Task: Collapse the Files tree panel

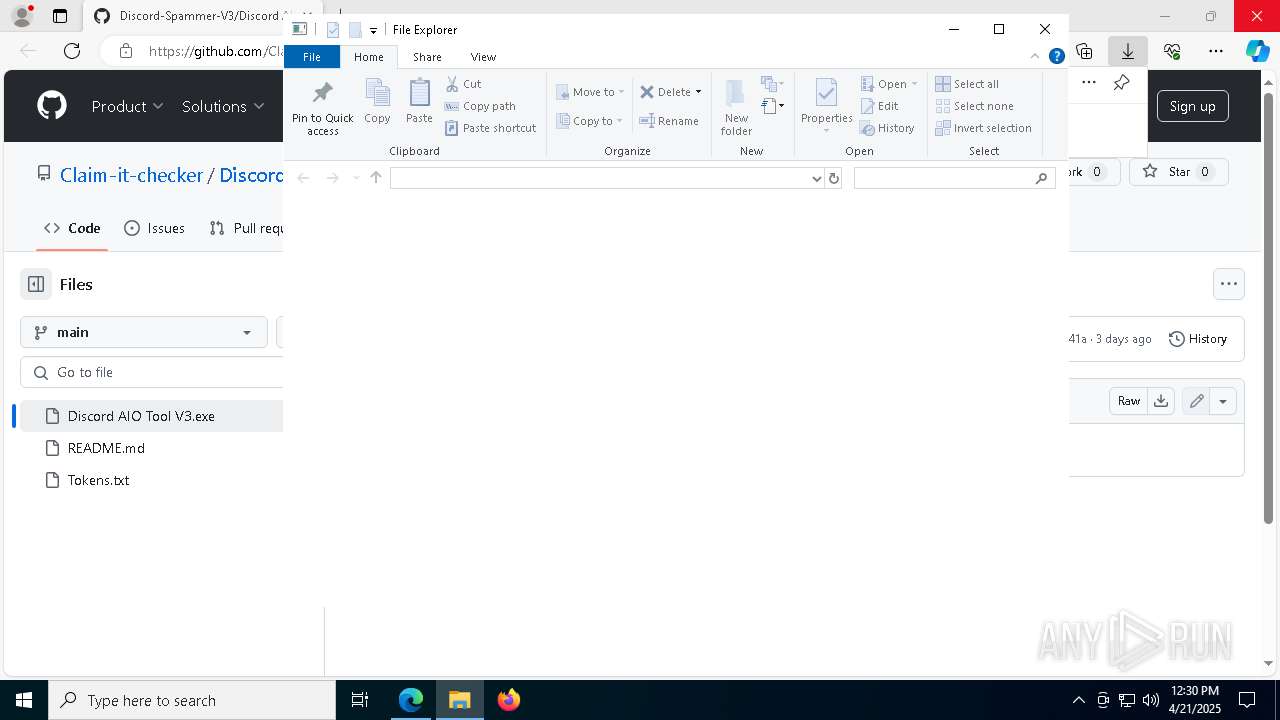Action: pyautogui.click(x=36, y=284)
